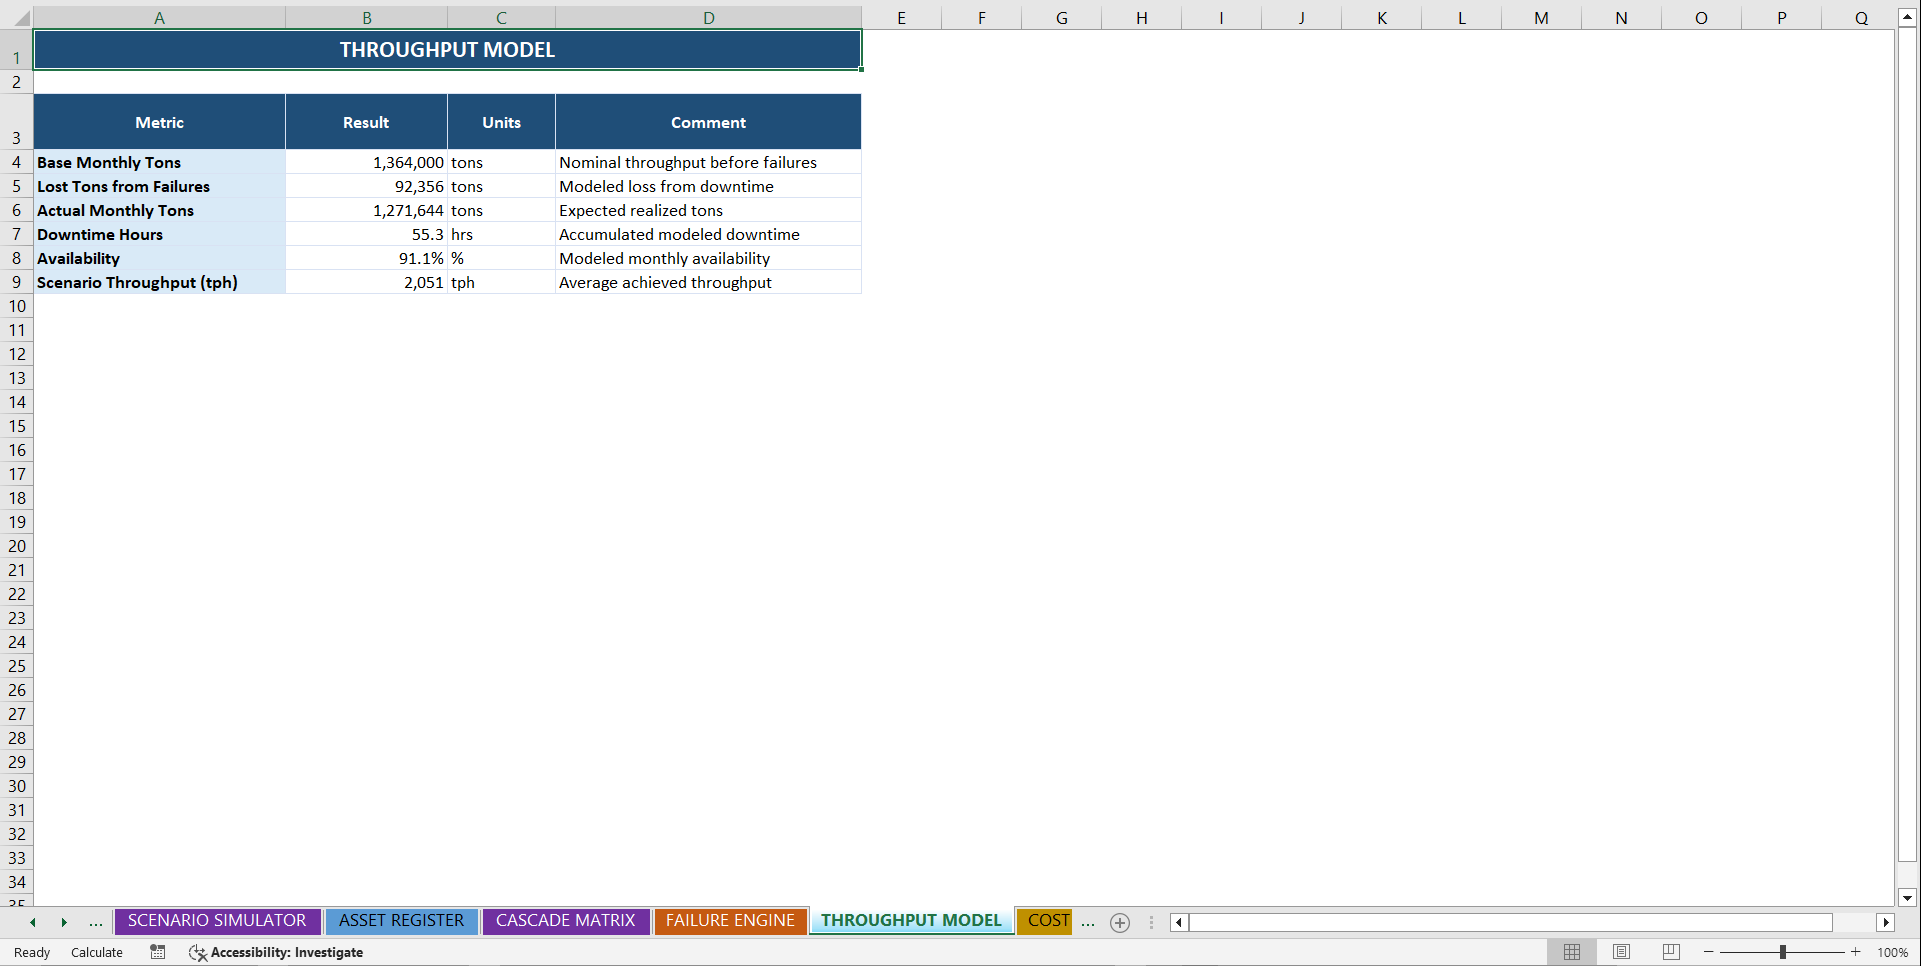Screen dimensions: 1921x966
Task: Switch to the SCENARIO SIMULATOR sheet
Action: coord(217,920)
